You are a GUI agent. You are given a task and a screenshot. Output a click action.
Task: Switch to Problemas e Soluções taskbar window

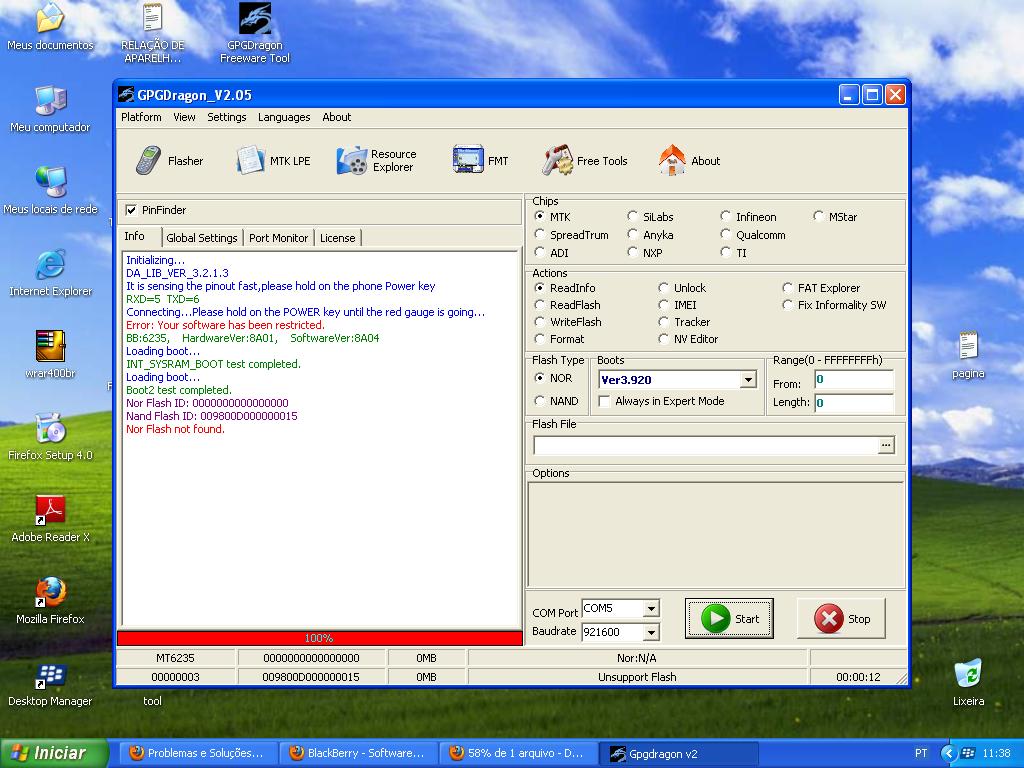tap(198, 753)
